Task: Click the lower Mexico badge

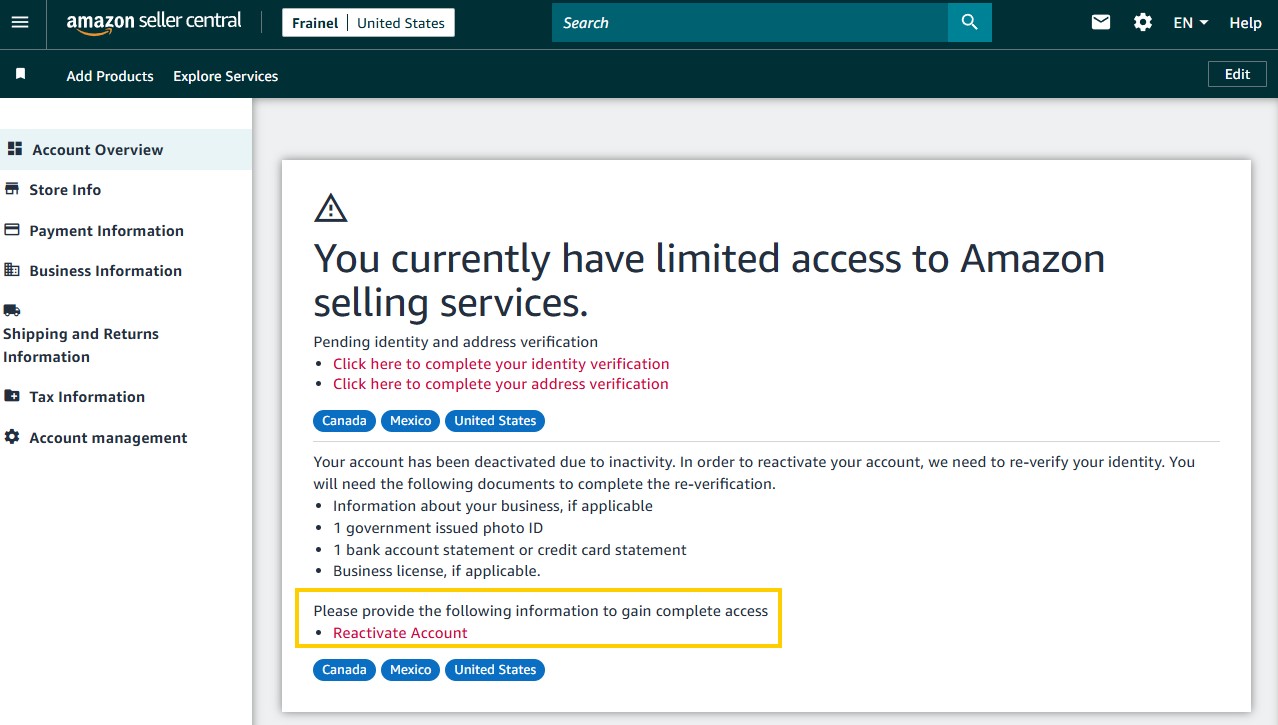Action: (x=410, y=670)
